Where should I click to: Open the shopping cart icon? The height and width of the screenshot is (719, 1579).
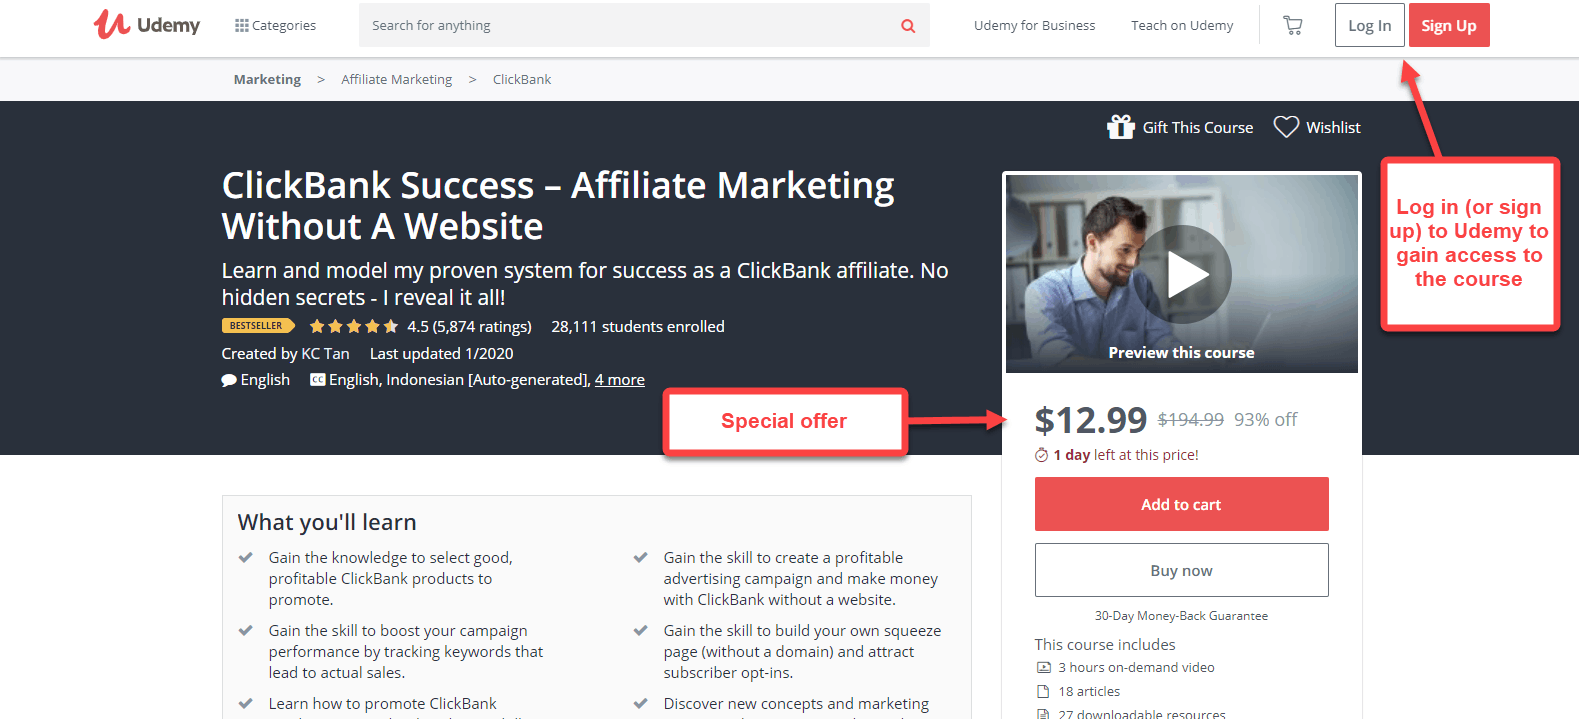click(1293, 26)
